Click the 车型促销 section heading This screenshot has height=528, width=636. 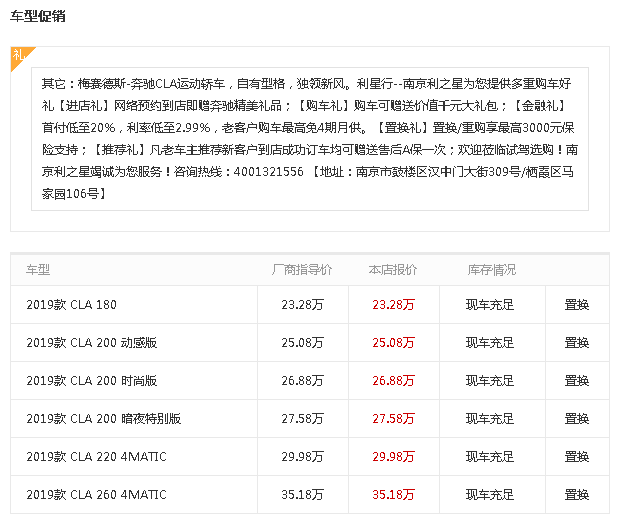click(38, 17)
